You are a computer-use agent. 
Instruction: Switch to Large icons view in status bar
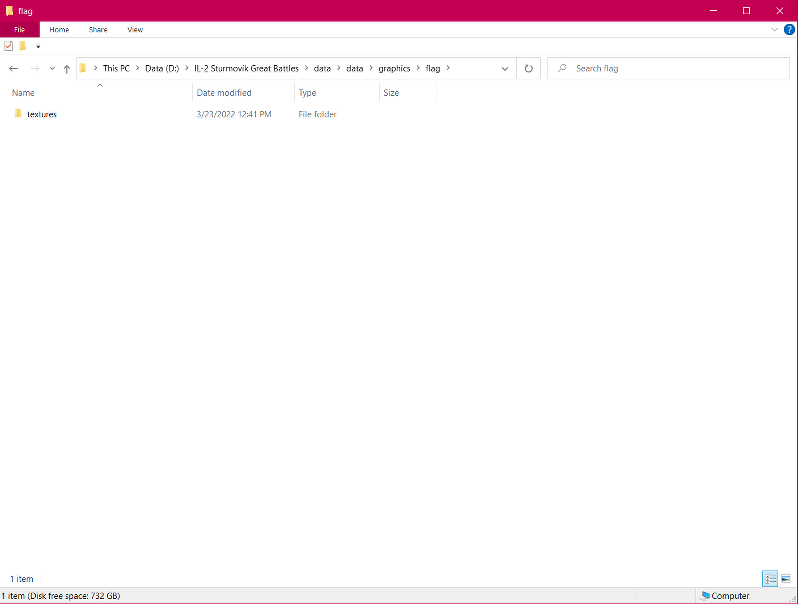[786, 579]
